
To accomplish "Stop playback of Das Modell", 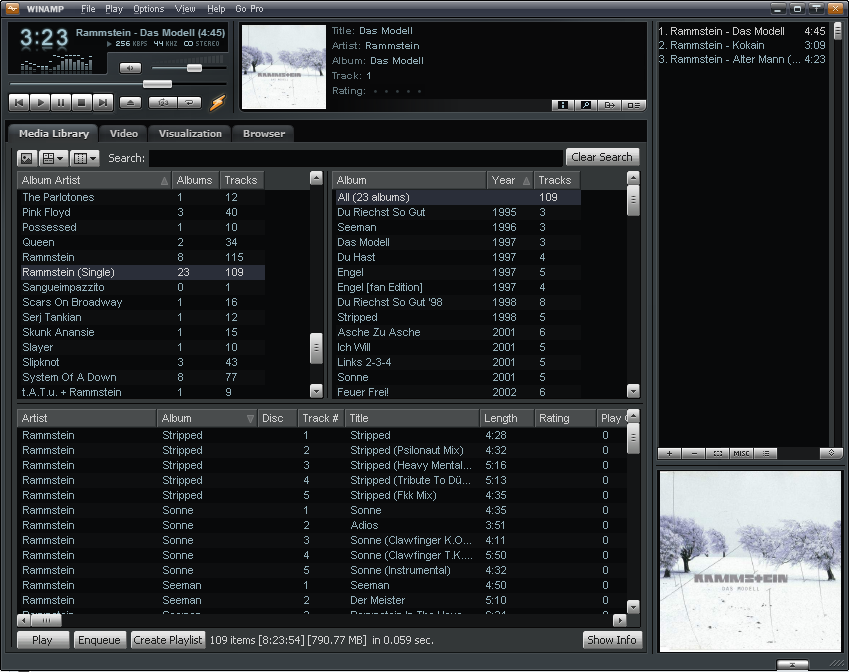I will click(x=82, y=102).
